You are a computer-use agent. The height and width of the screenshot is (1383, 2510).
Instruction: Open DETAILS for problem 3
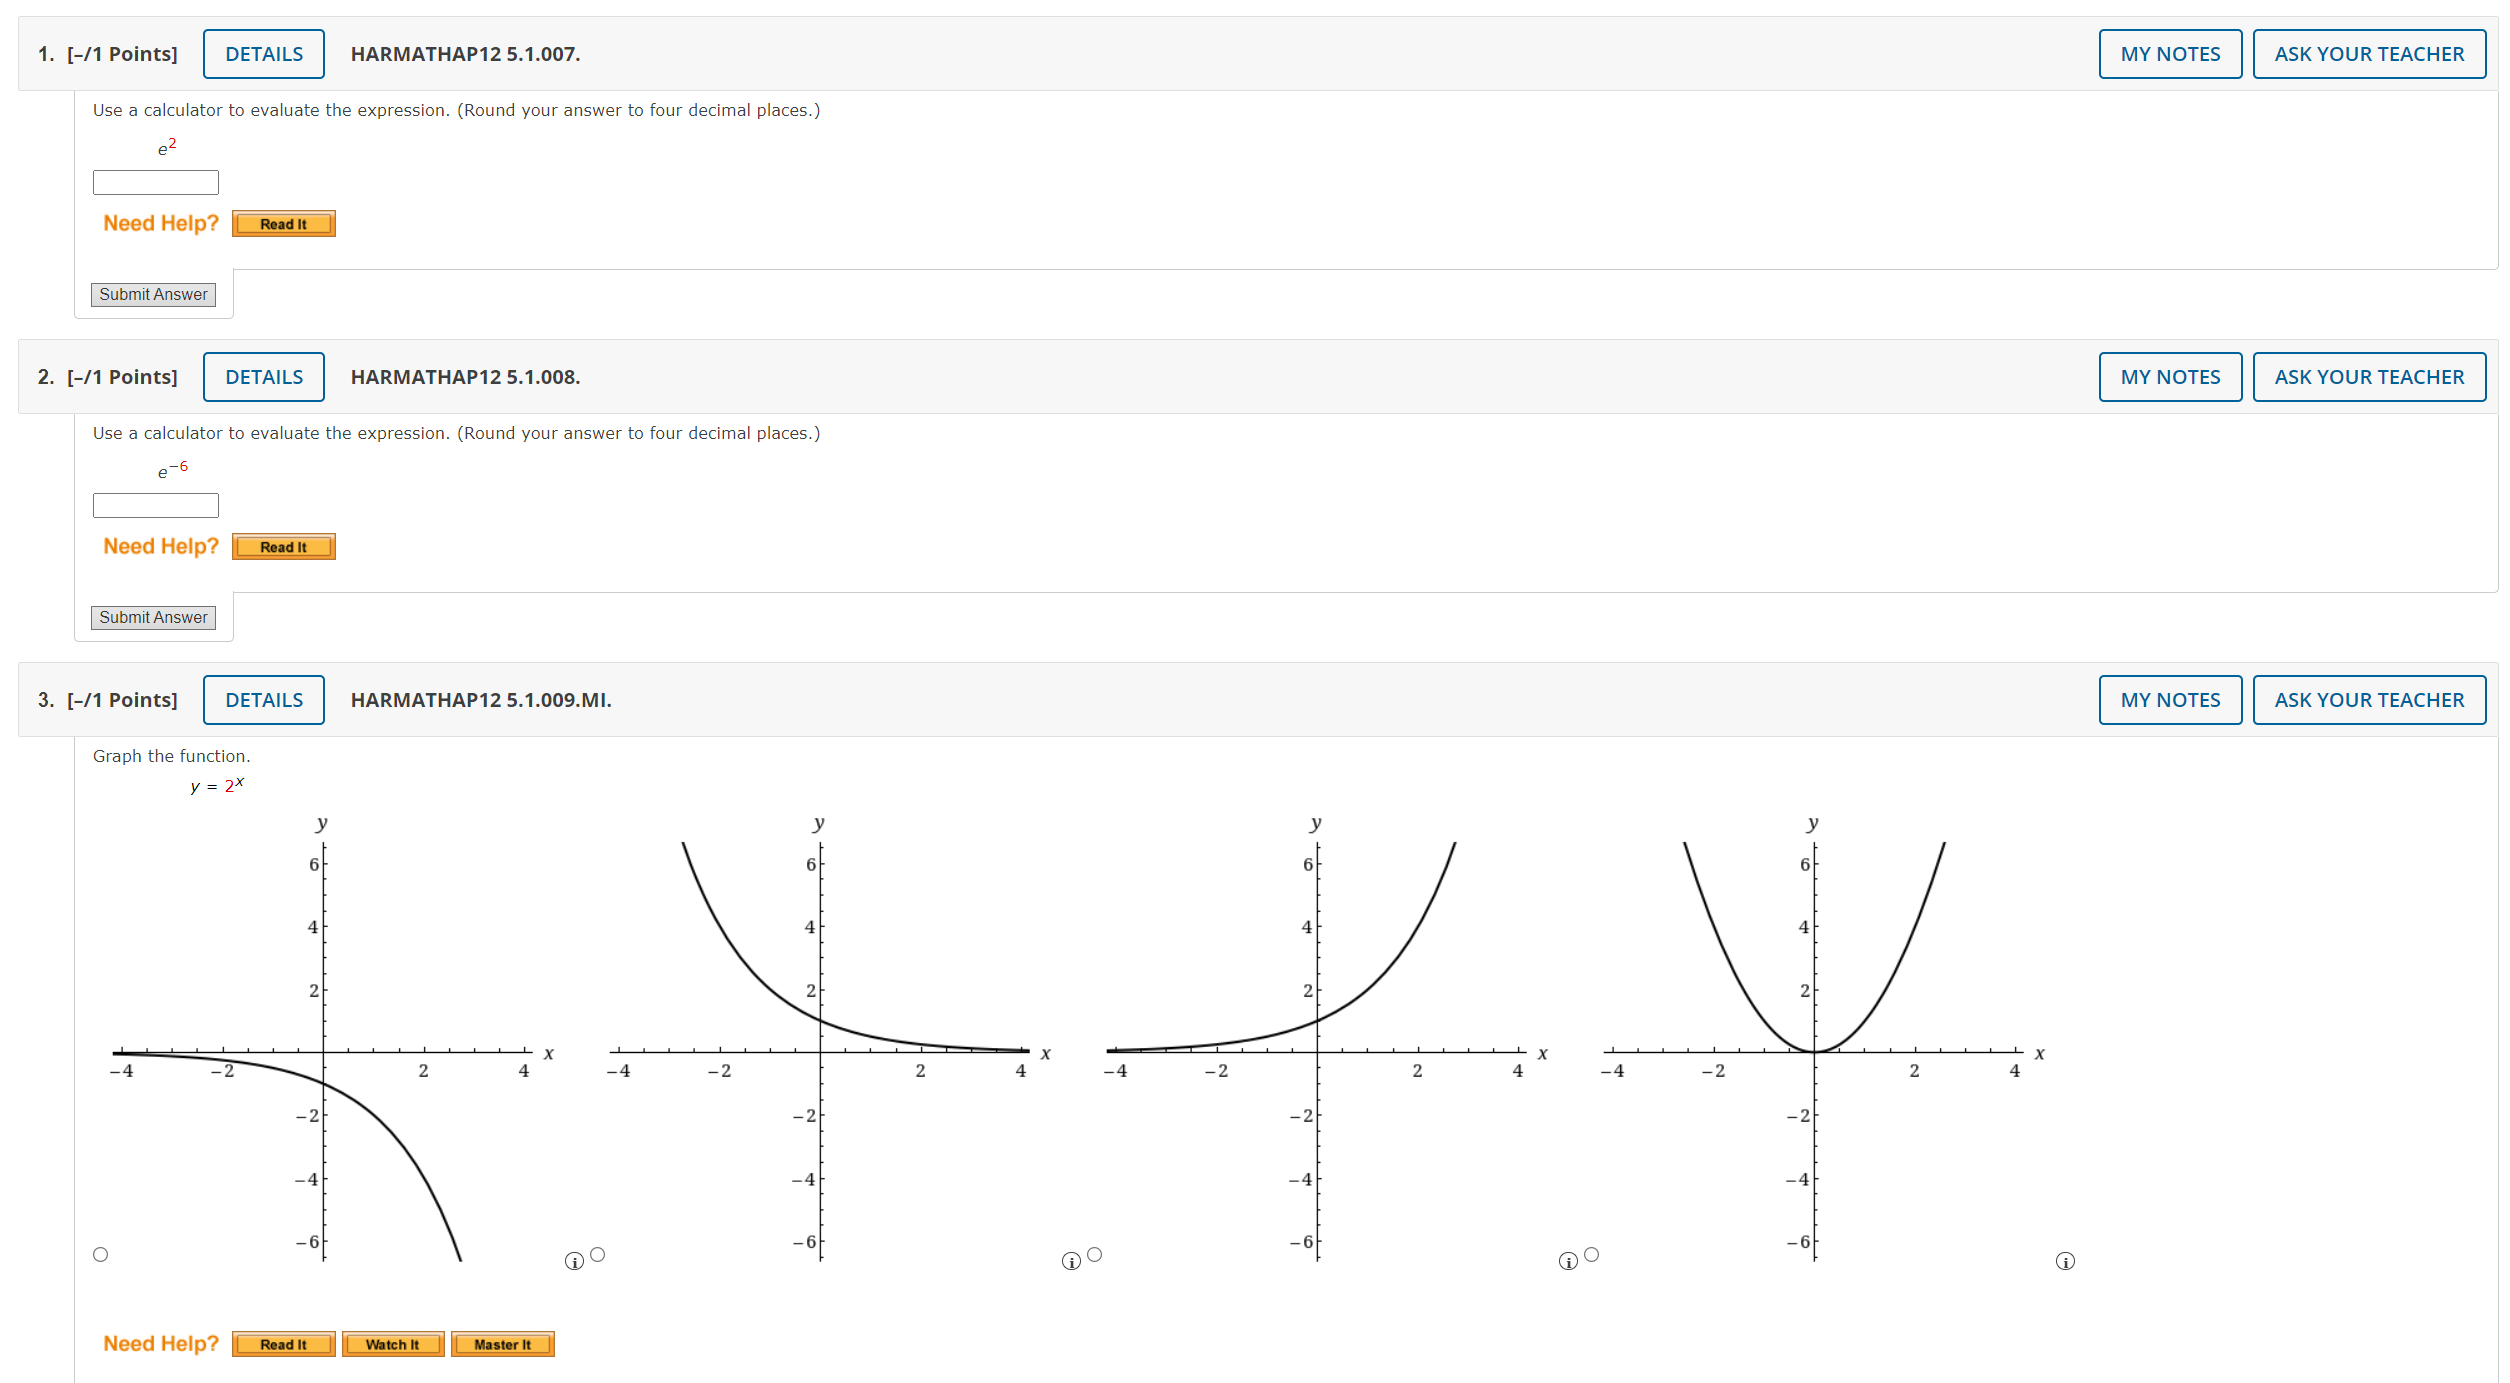point(263,700)
